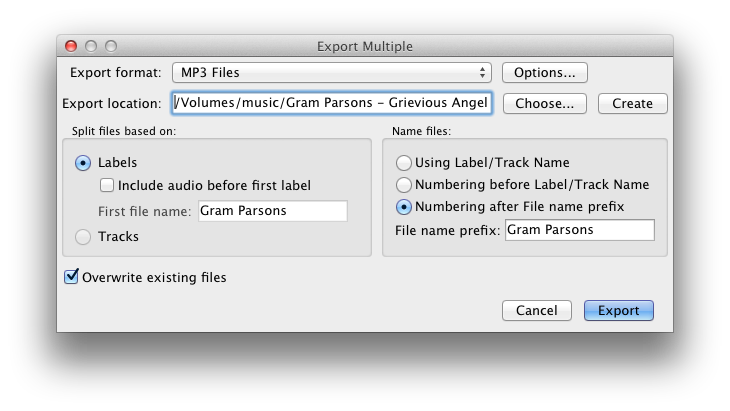
Task: Click the First file name field
Action: 273,211
